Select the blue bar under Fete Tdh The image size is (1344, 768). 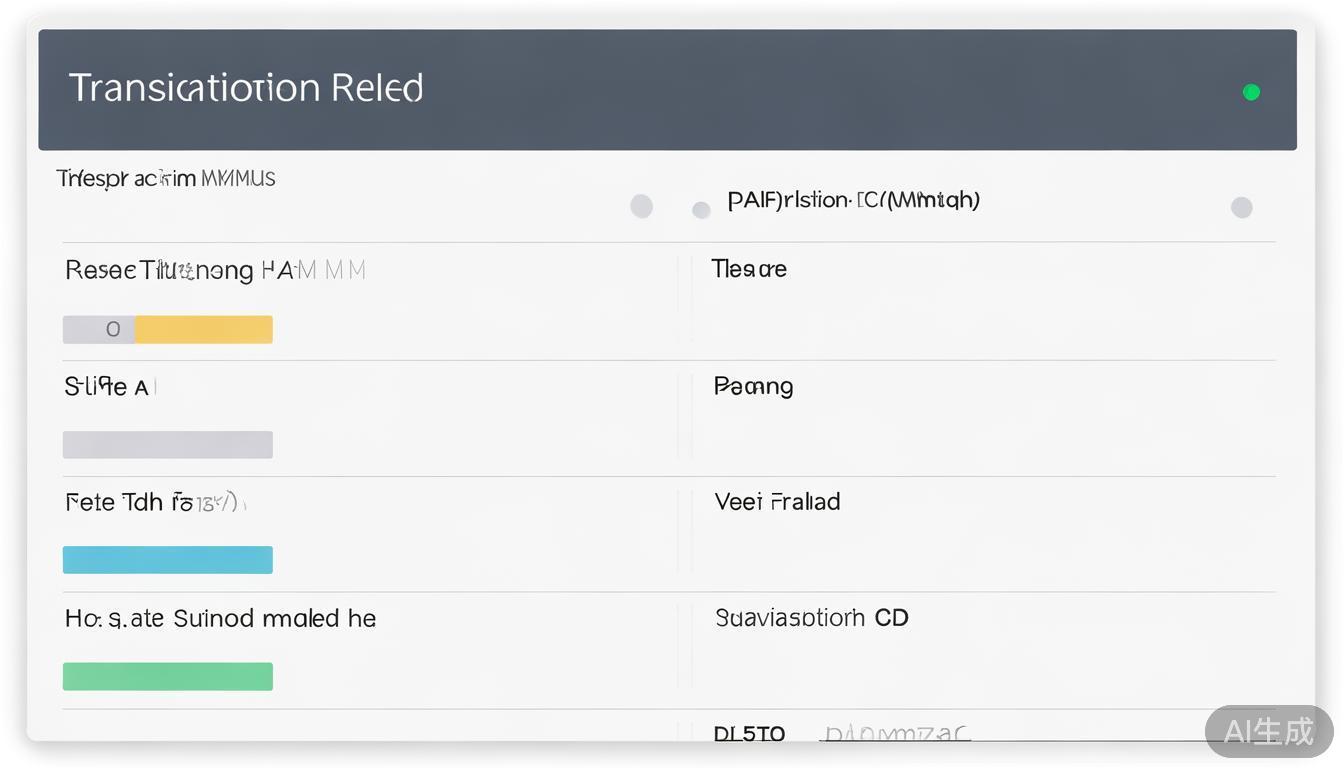coord(168,560)
